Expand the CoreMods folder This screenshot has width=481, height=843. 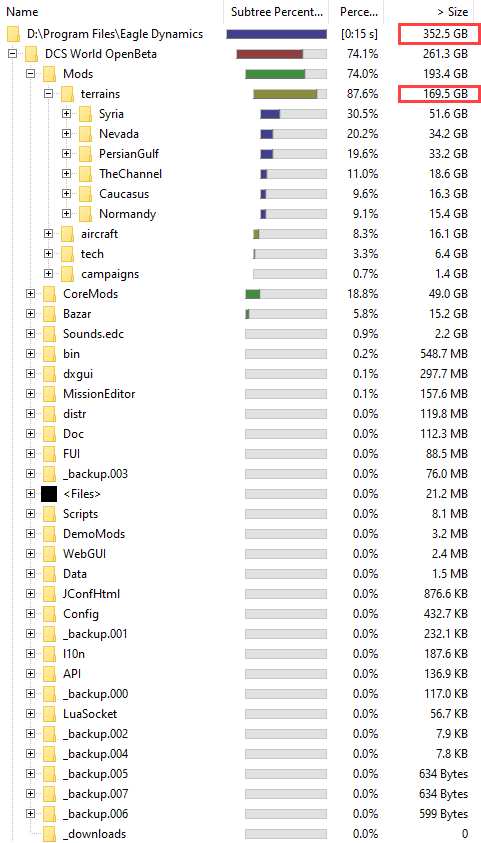[x=31, y=294]
